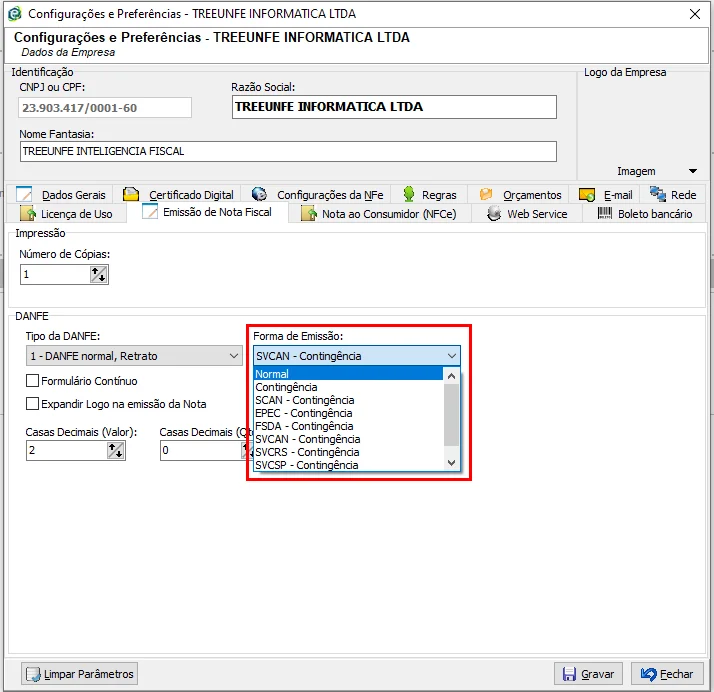
Task: Click the Razão Social input field
Action: pyautogui.click(x=394, y=107)
